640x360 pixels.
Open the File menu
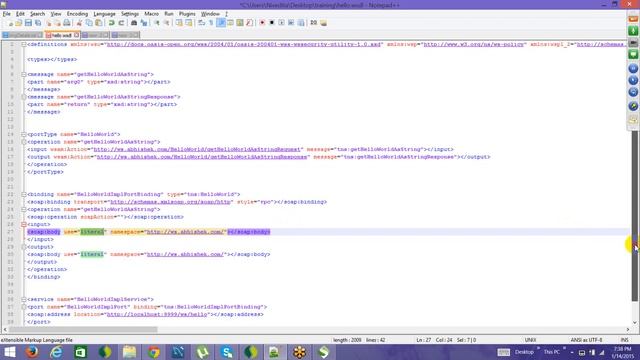coord(7,13)
